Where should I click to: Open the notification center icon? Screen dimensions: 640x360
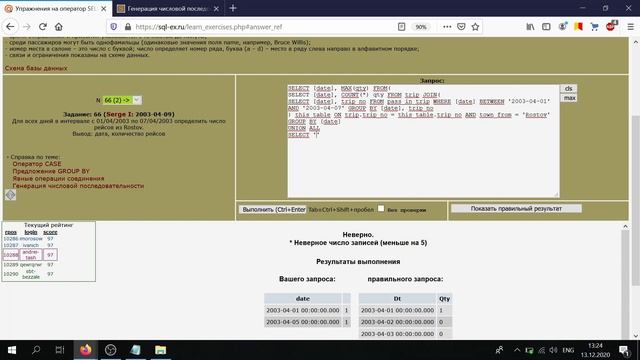coord(624,350)
